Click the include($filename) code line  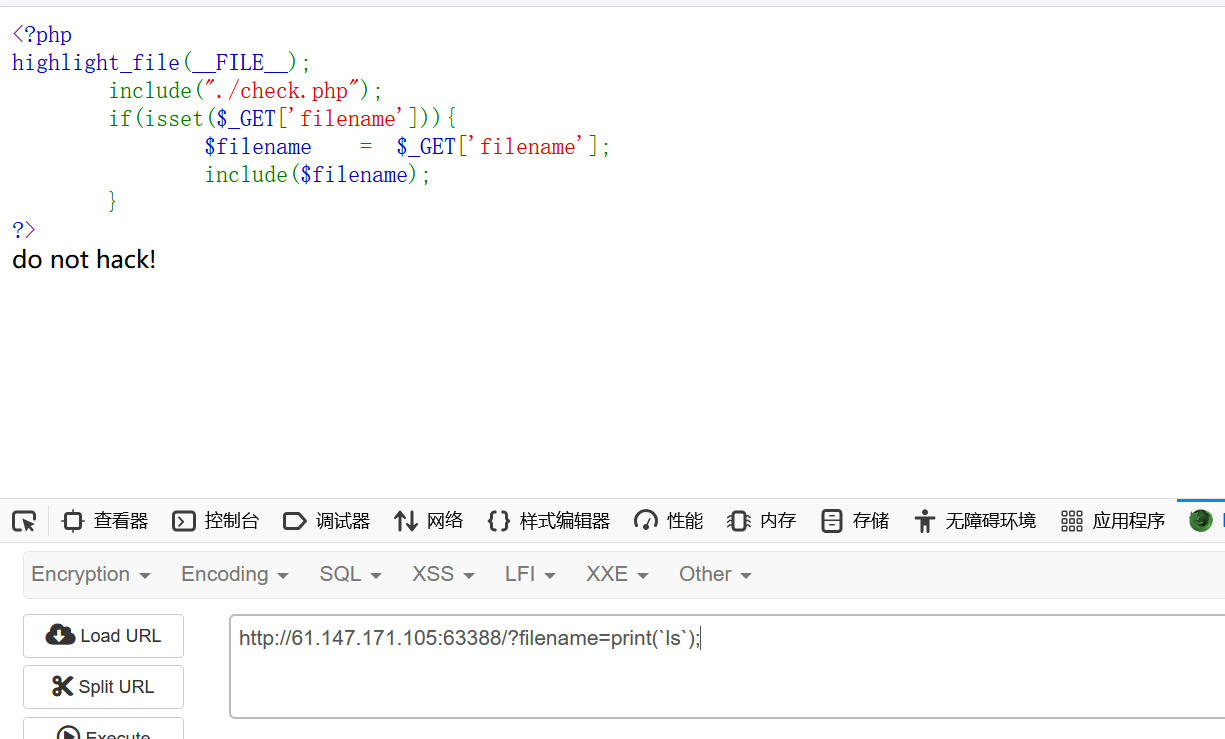tap(318, 175)
